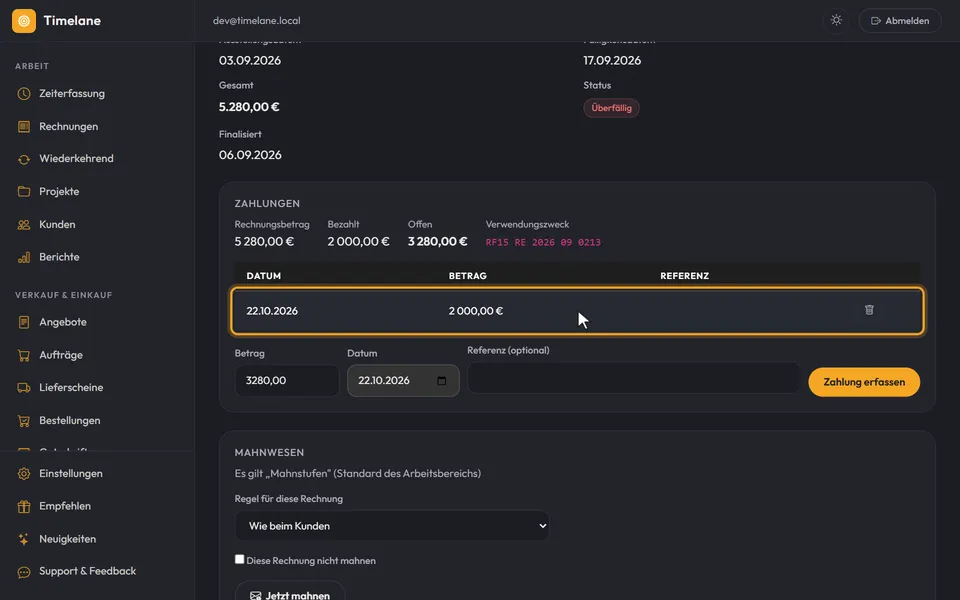
Task: Click the Projekte folder icon
Action: [x=24, y=192]
